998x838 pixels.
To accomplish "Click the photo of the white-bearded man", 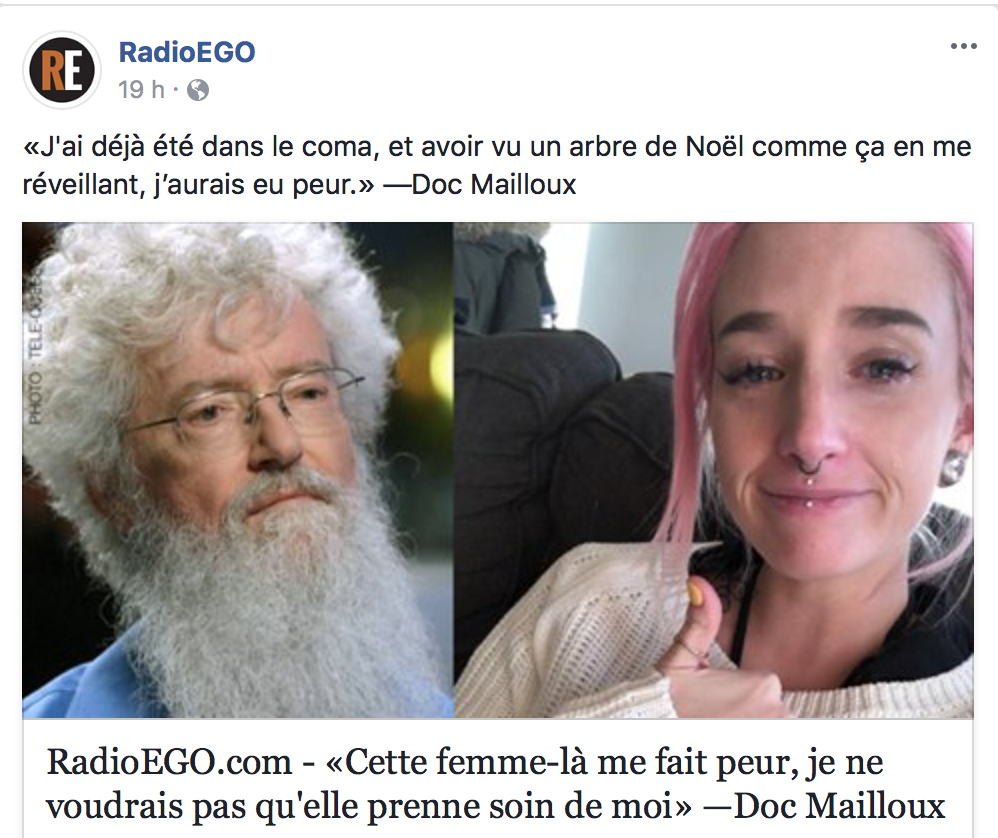I will tap(237, 470).
